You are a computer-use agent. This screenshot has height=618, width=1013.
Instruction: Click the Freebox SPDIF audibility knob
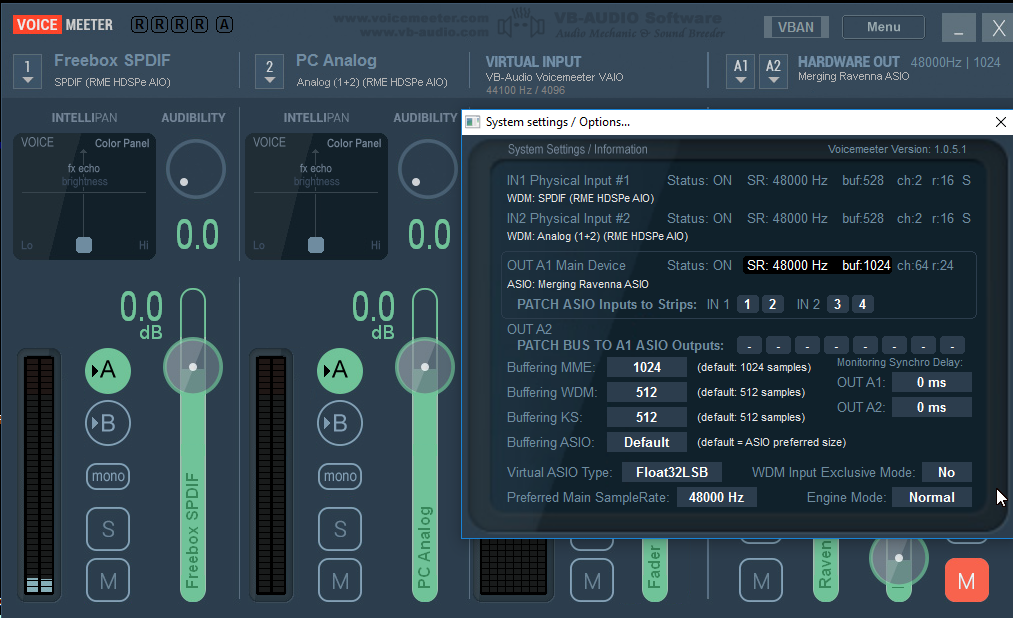point(196,169)
